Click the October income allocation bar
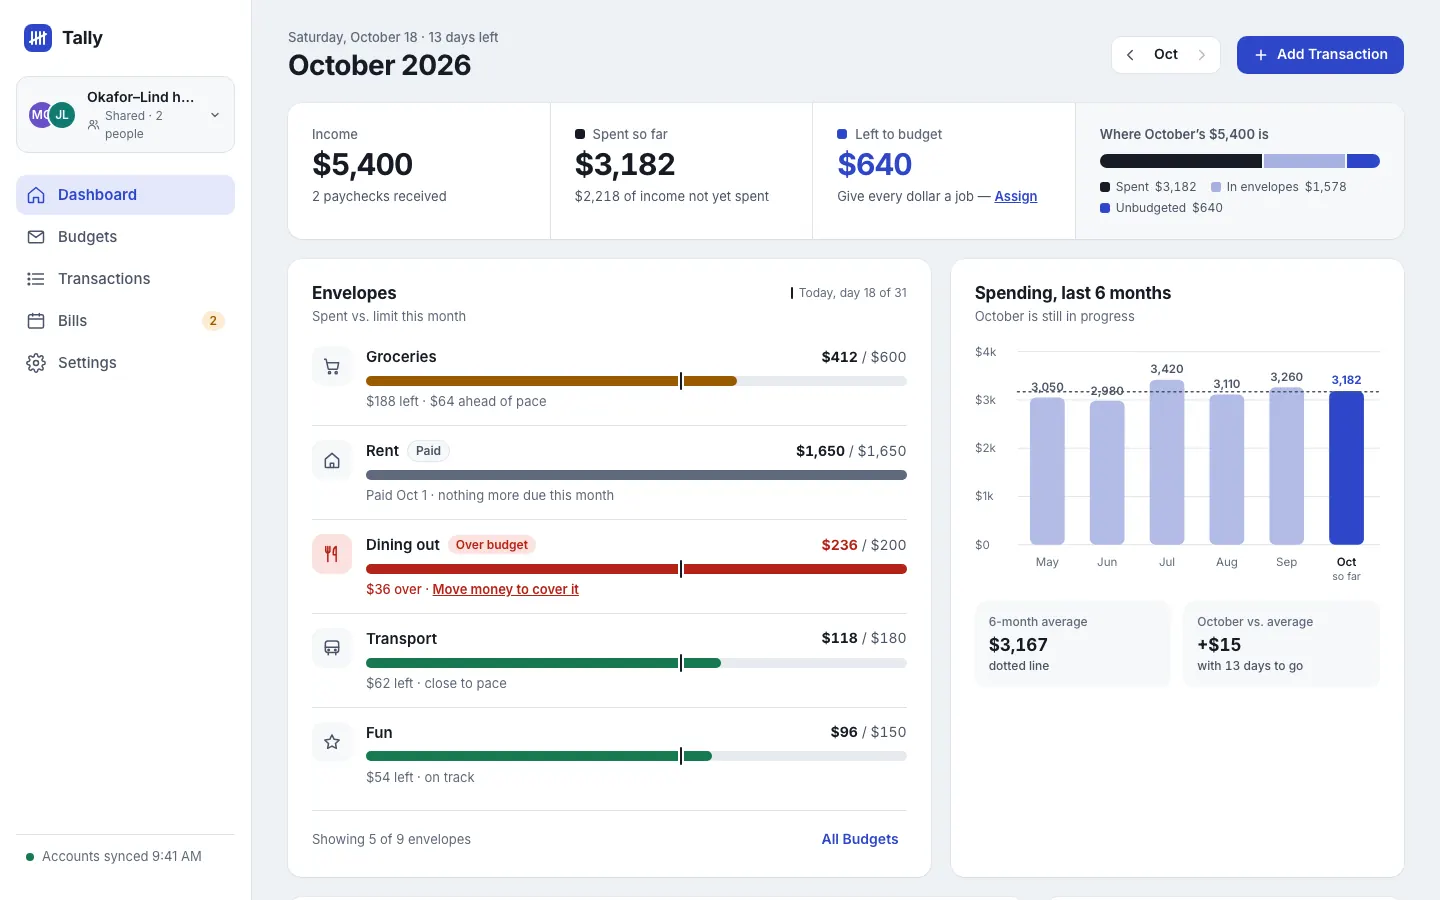 pos(1240,161)
